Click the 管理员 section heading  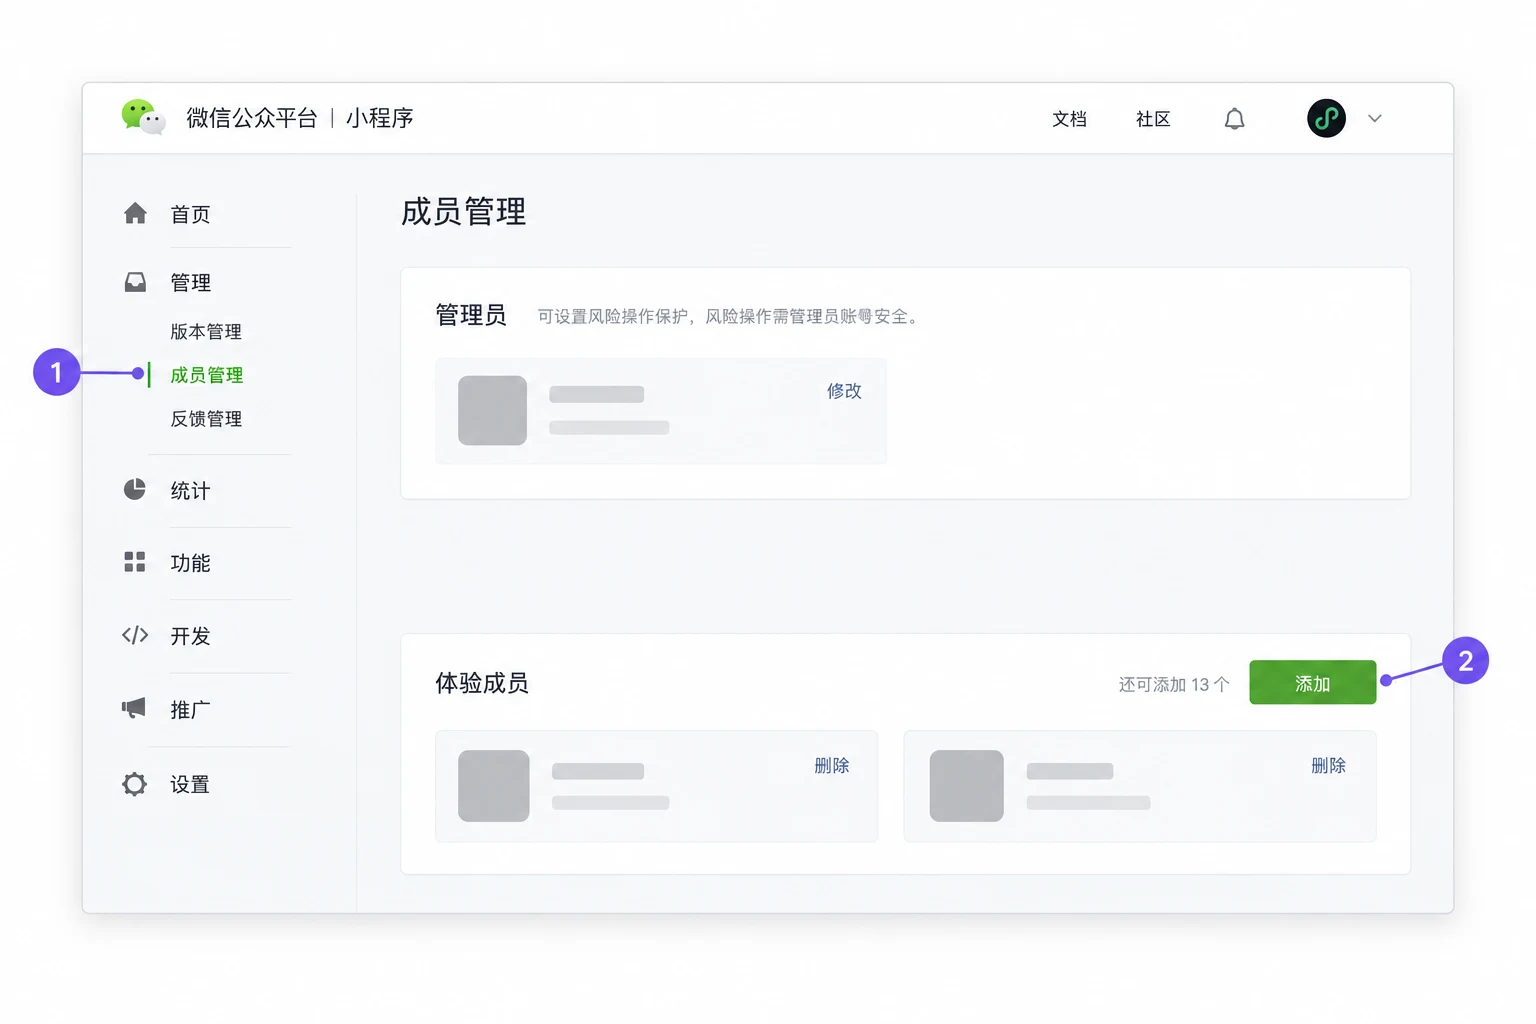coord(471,315)
